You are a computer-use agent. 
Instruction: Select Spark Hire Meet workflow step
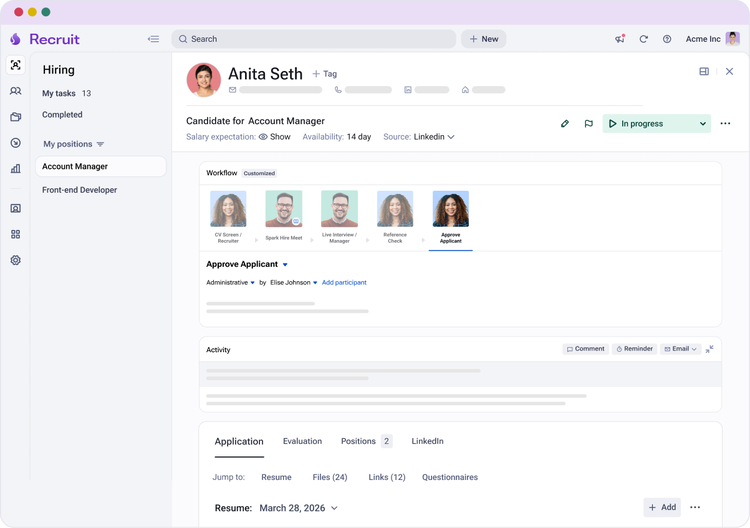click(284, 216)
